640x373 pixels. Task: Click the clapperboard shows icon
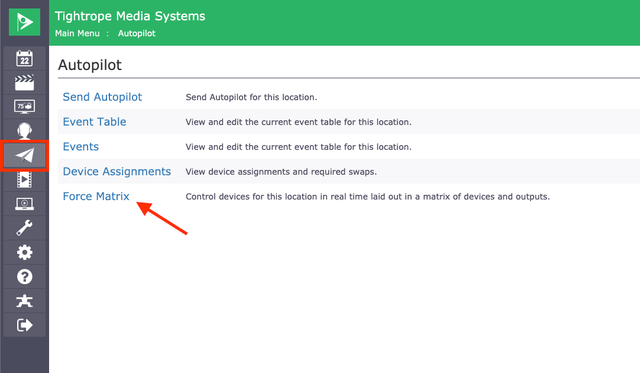click(x=24, y=82)
